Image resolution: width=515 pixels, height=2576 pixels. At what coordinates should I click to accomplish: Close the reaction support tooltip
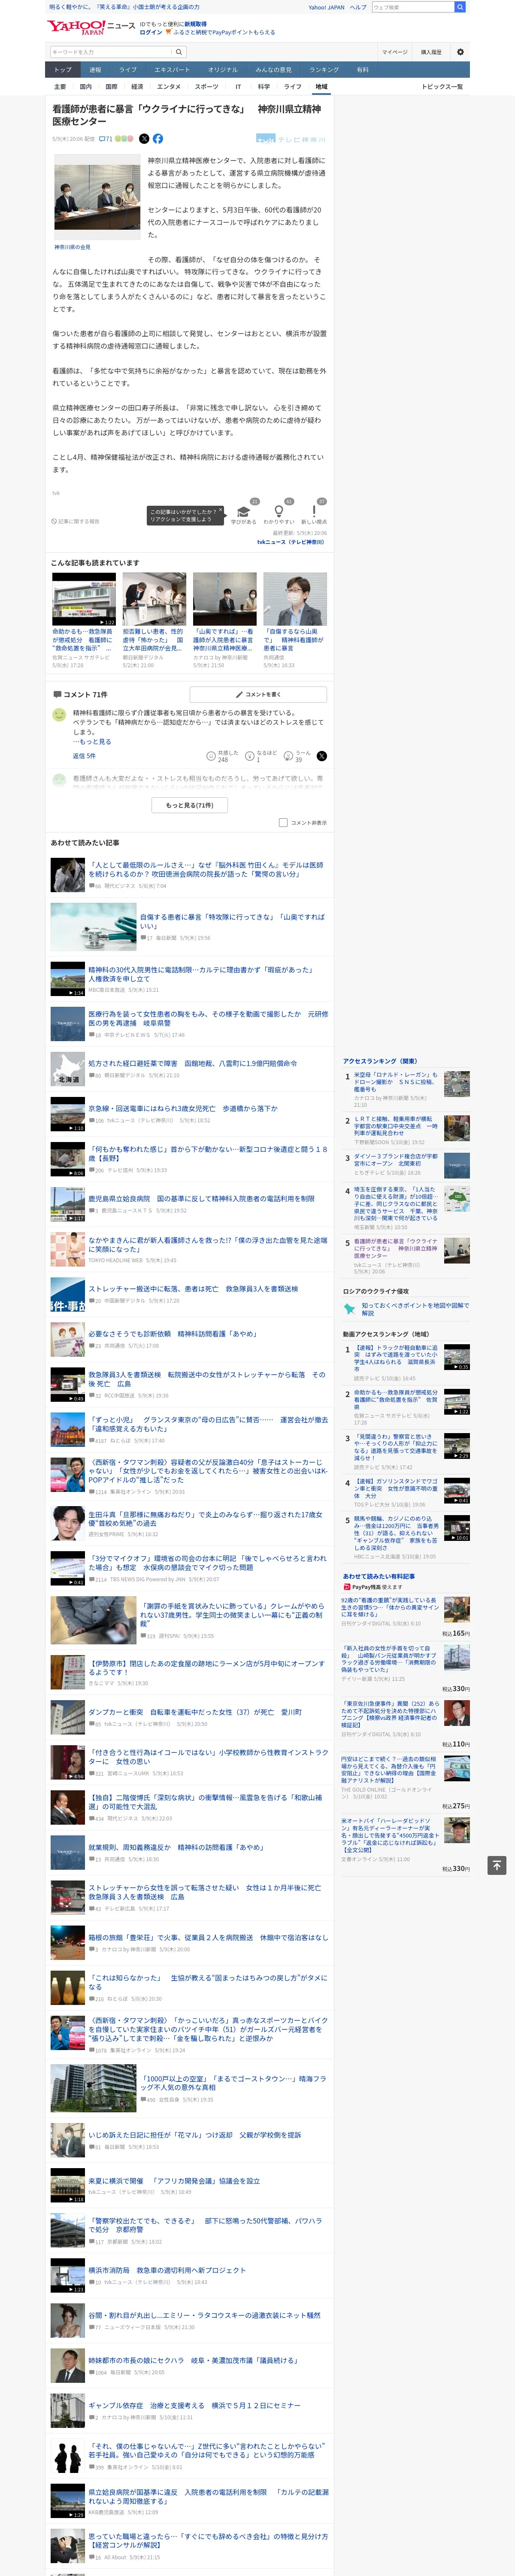point(220,510)
